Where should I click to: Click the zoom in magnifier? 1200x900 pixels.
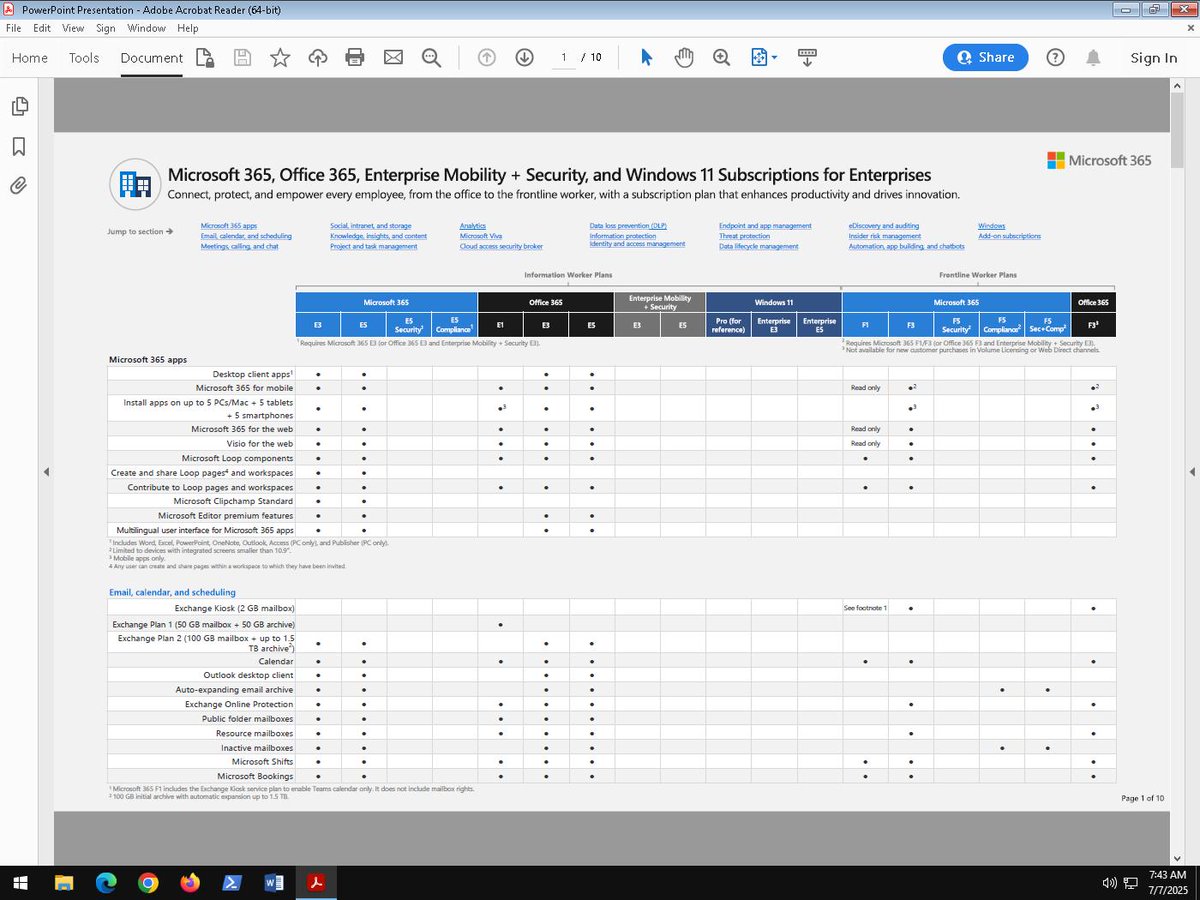tap(721, 57)
